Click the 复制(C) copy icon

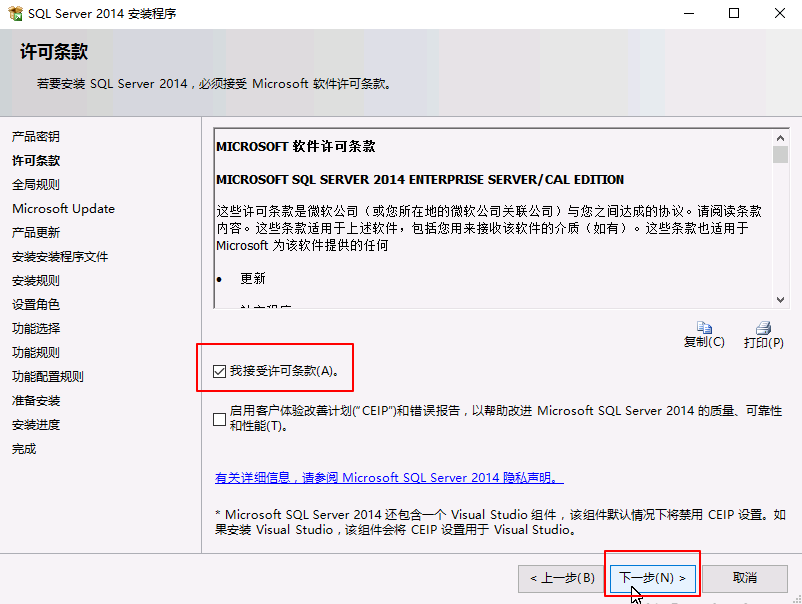(705, 332)
